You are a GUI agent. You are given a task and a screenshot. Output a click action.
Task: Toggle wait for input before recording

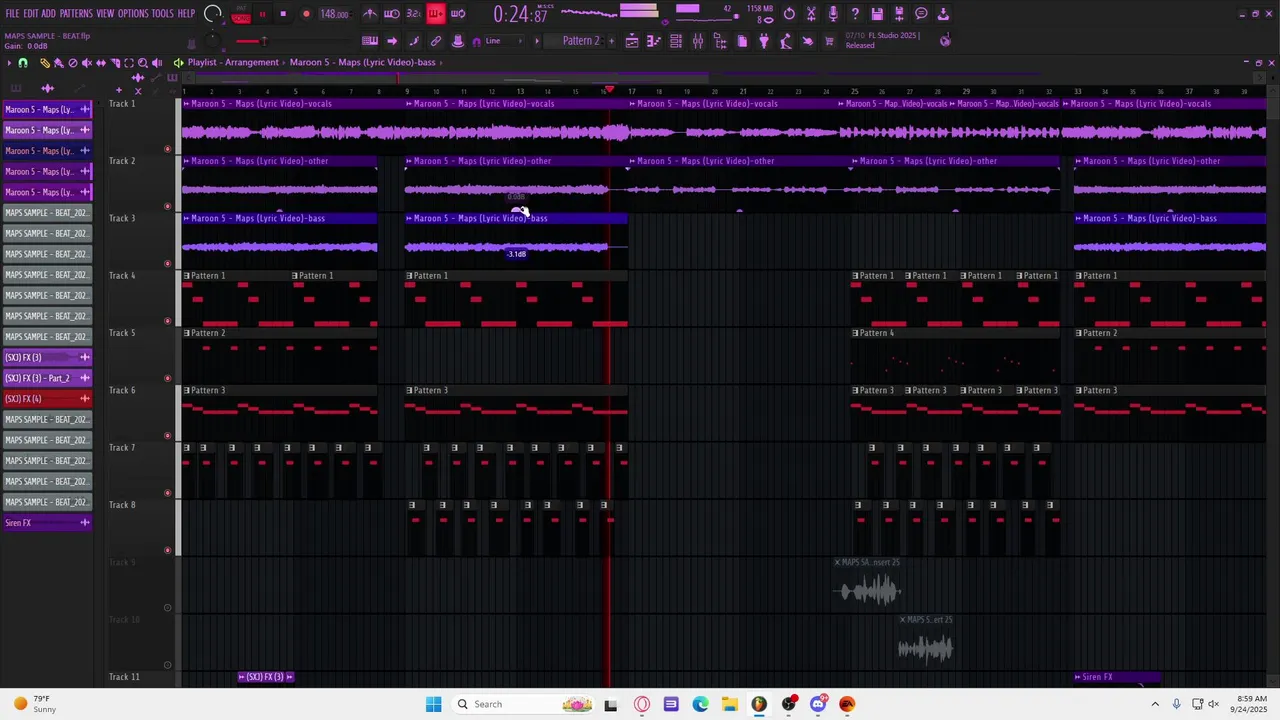pyautogui.click(x=392, y=14)
